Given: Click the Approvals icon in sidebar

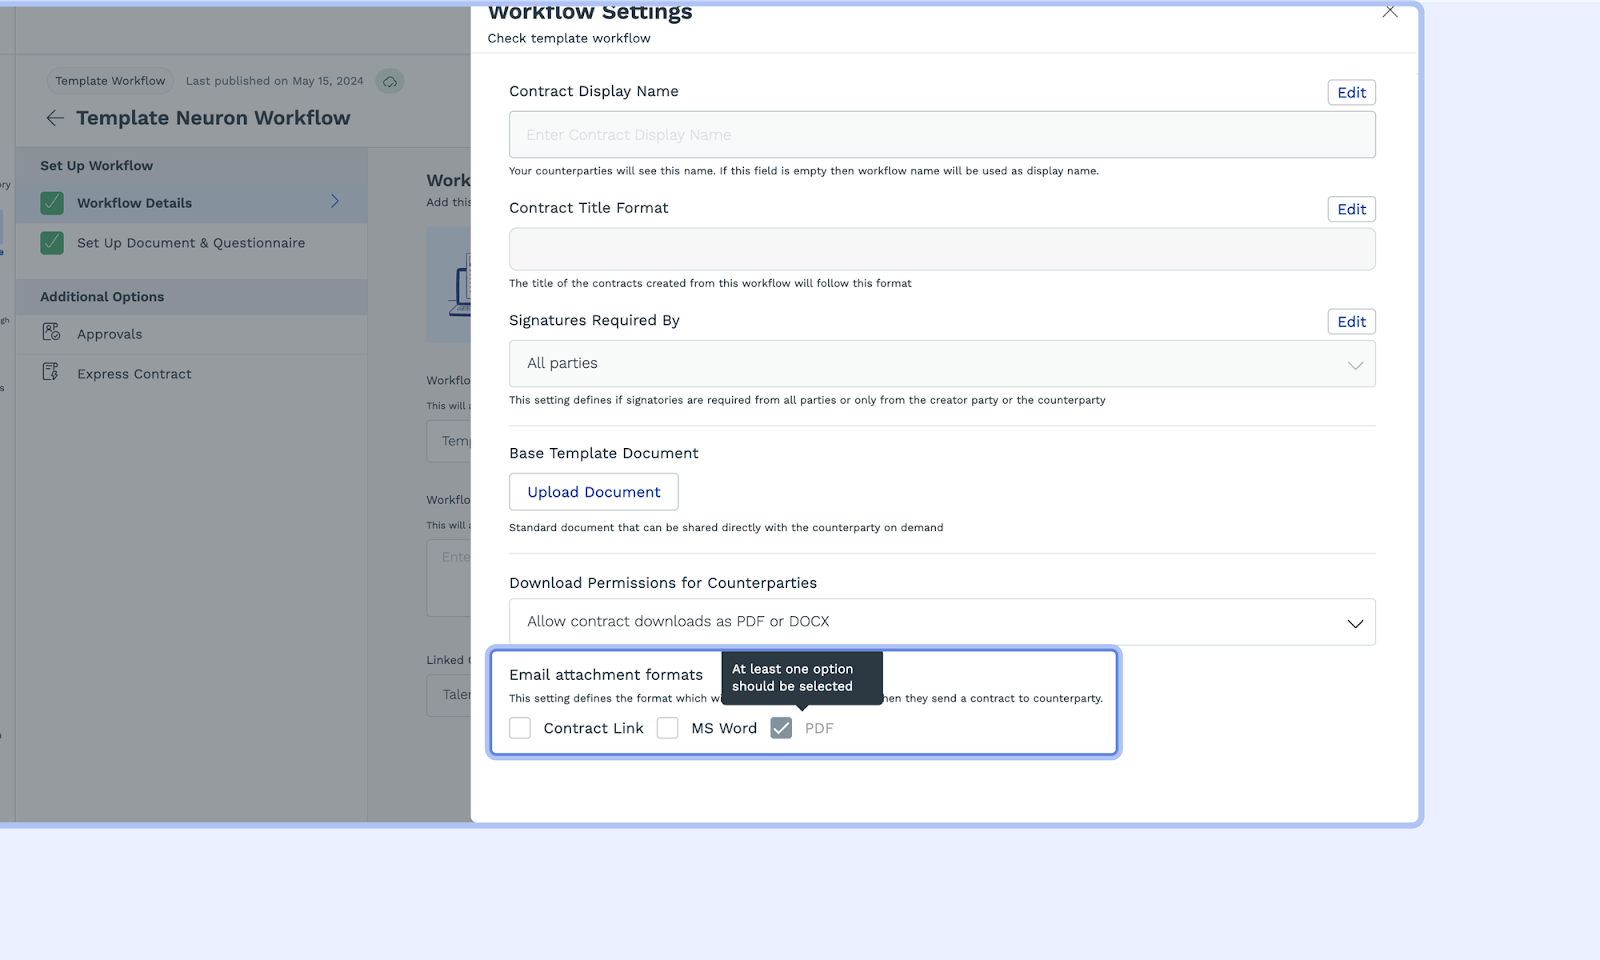Looking at the screenshot, I should tap(51, 333).
